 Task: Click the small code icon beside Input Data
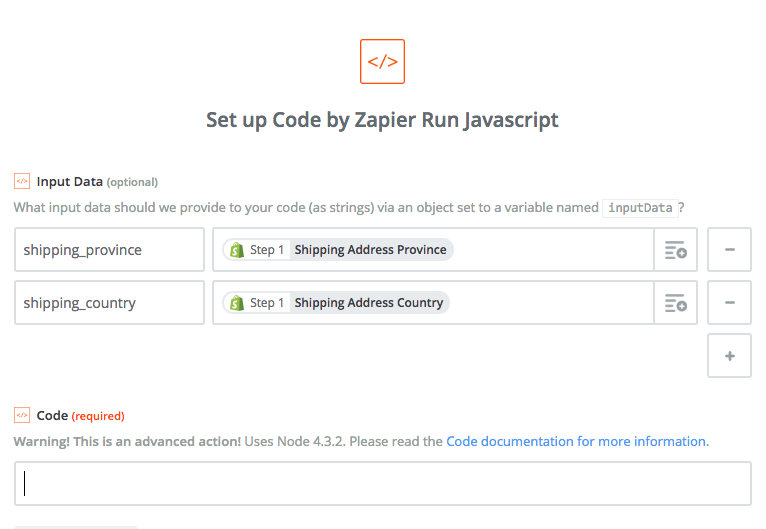(22, 181)
